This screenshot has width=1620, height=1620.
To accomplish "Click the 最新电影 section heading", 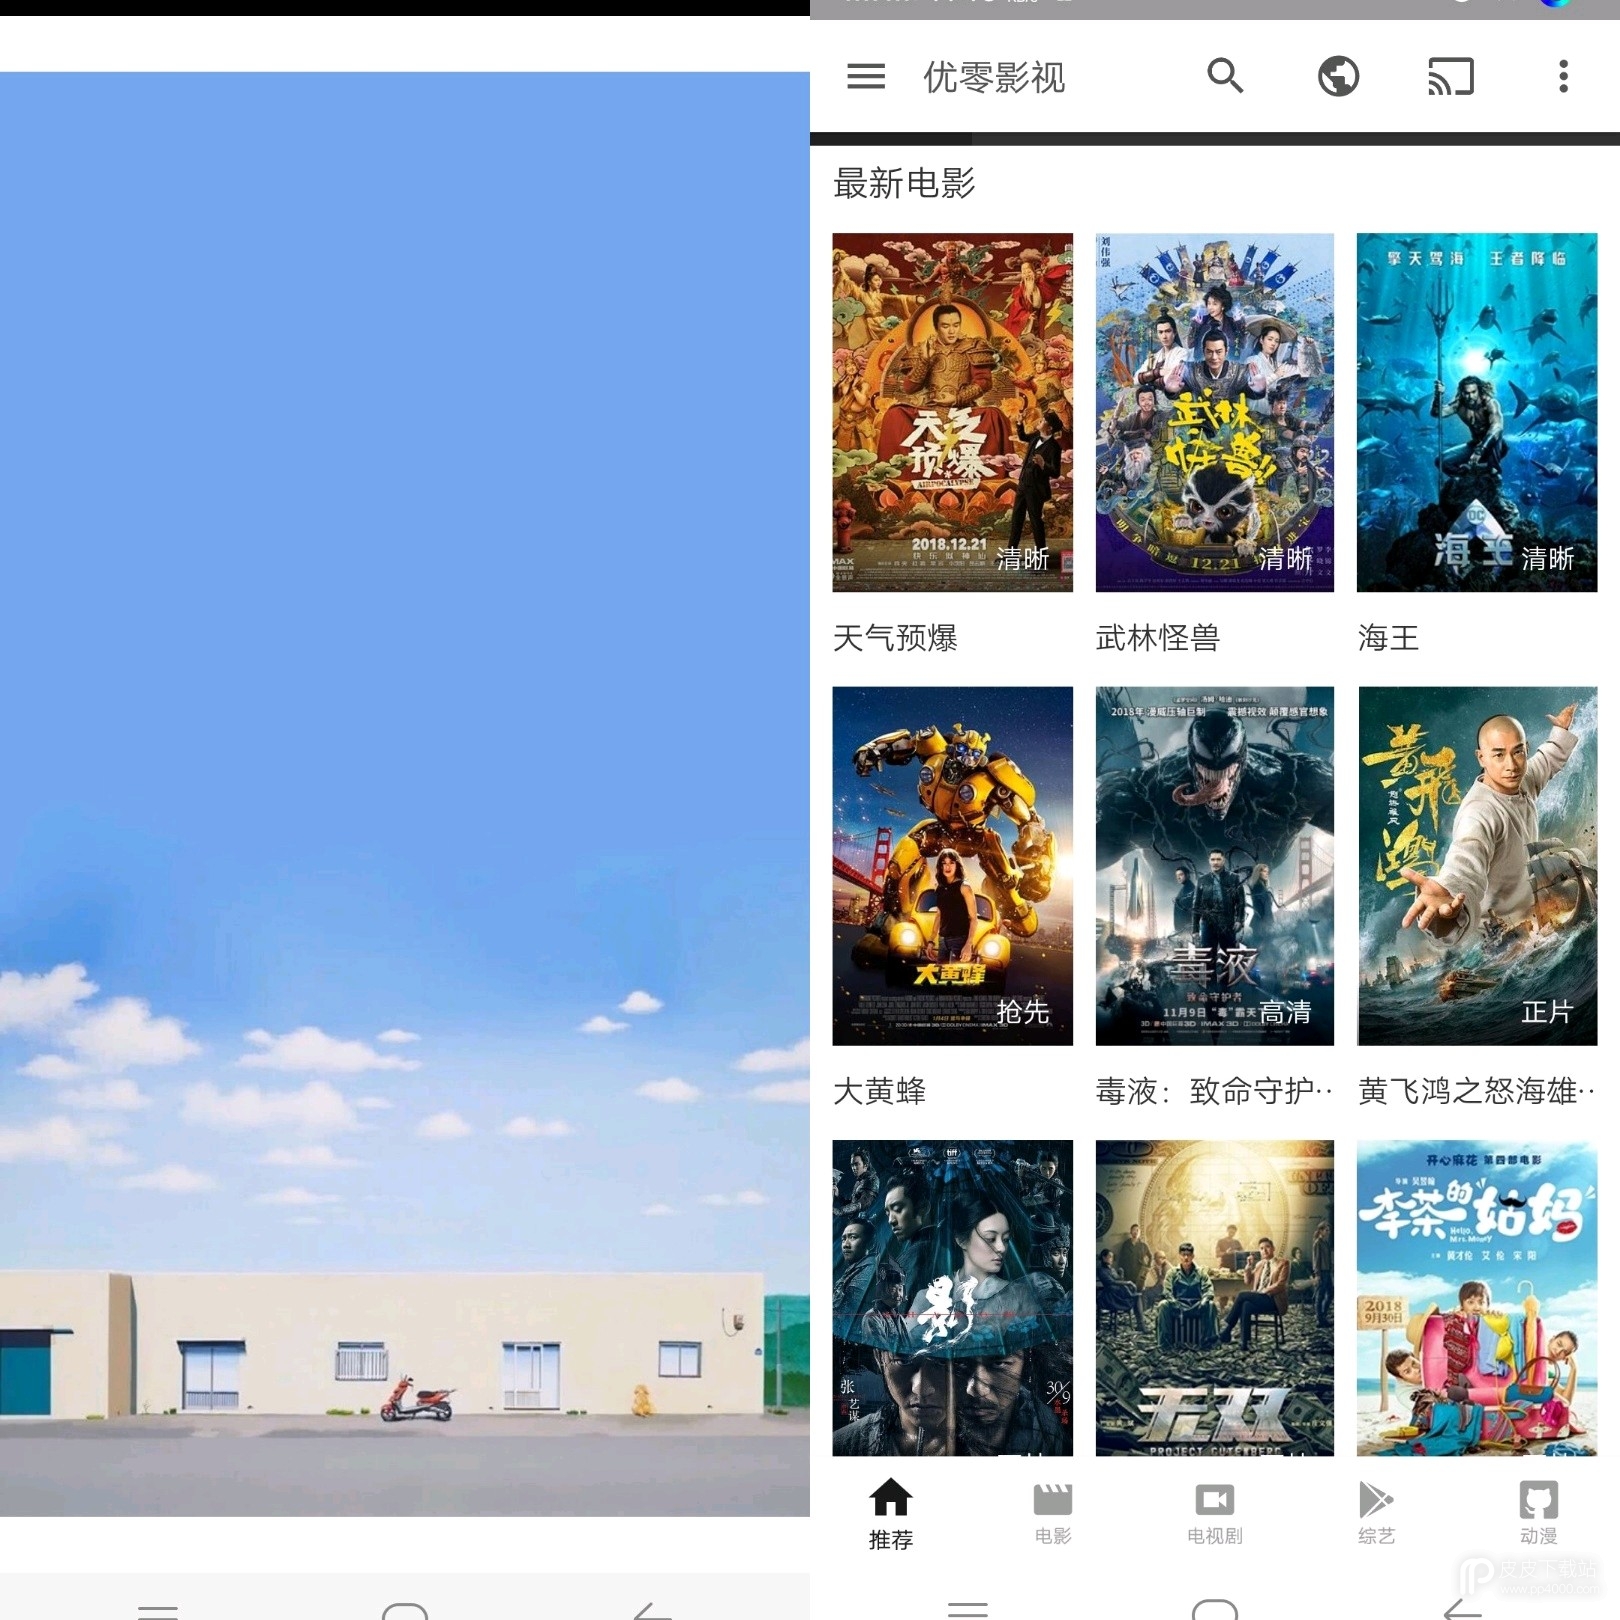I will 904,183.
